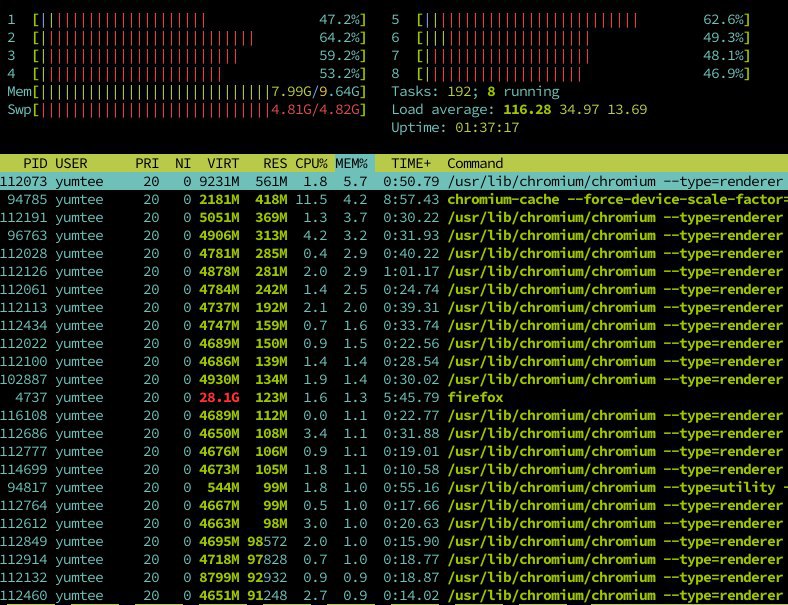The image size is (788, 605).
Task: Sort by the Command column header
Action: tap(475, 163)
